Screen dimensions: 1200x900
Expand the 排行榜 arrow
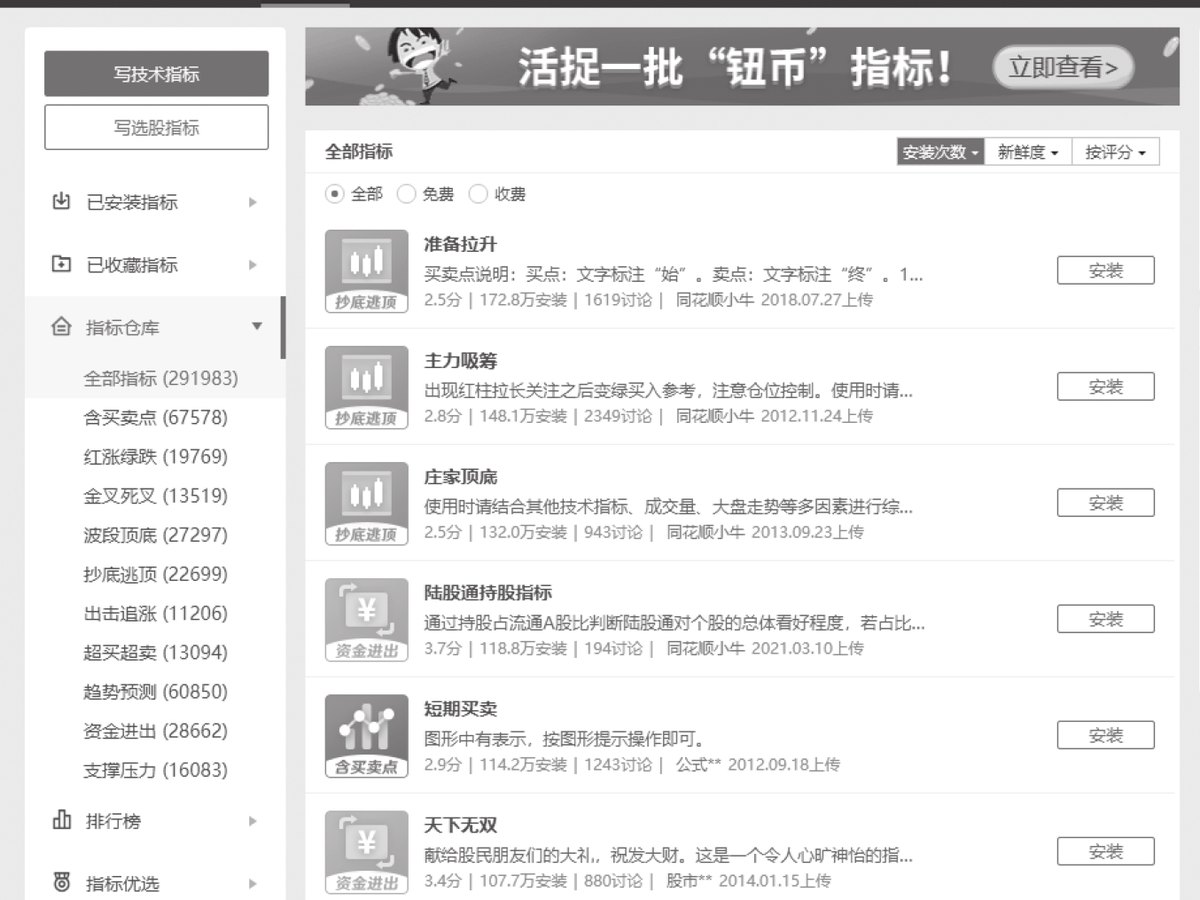click(253, 821)
